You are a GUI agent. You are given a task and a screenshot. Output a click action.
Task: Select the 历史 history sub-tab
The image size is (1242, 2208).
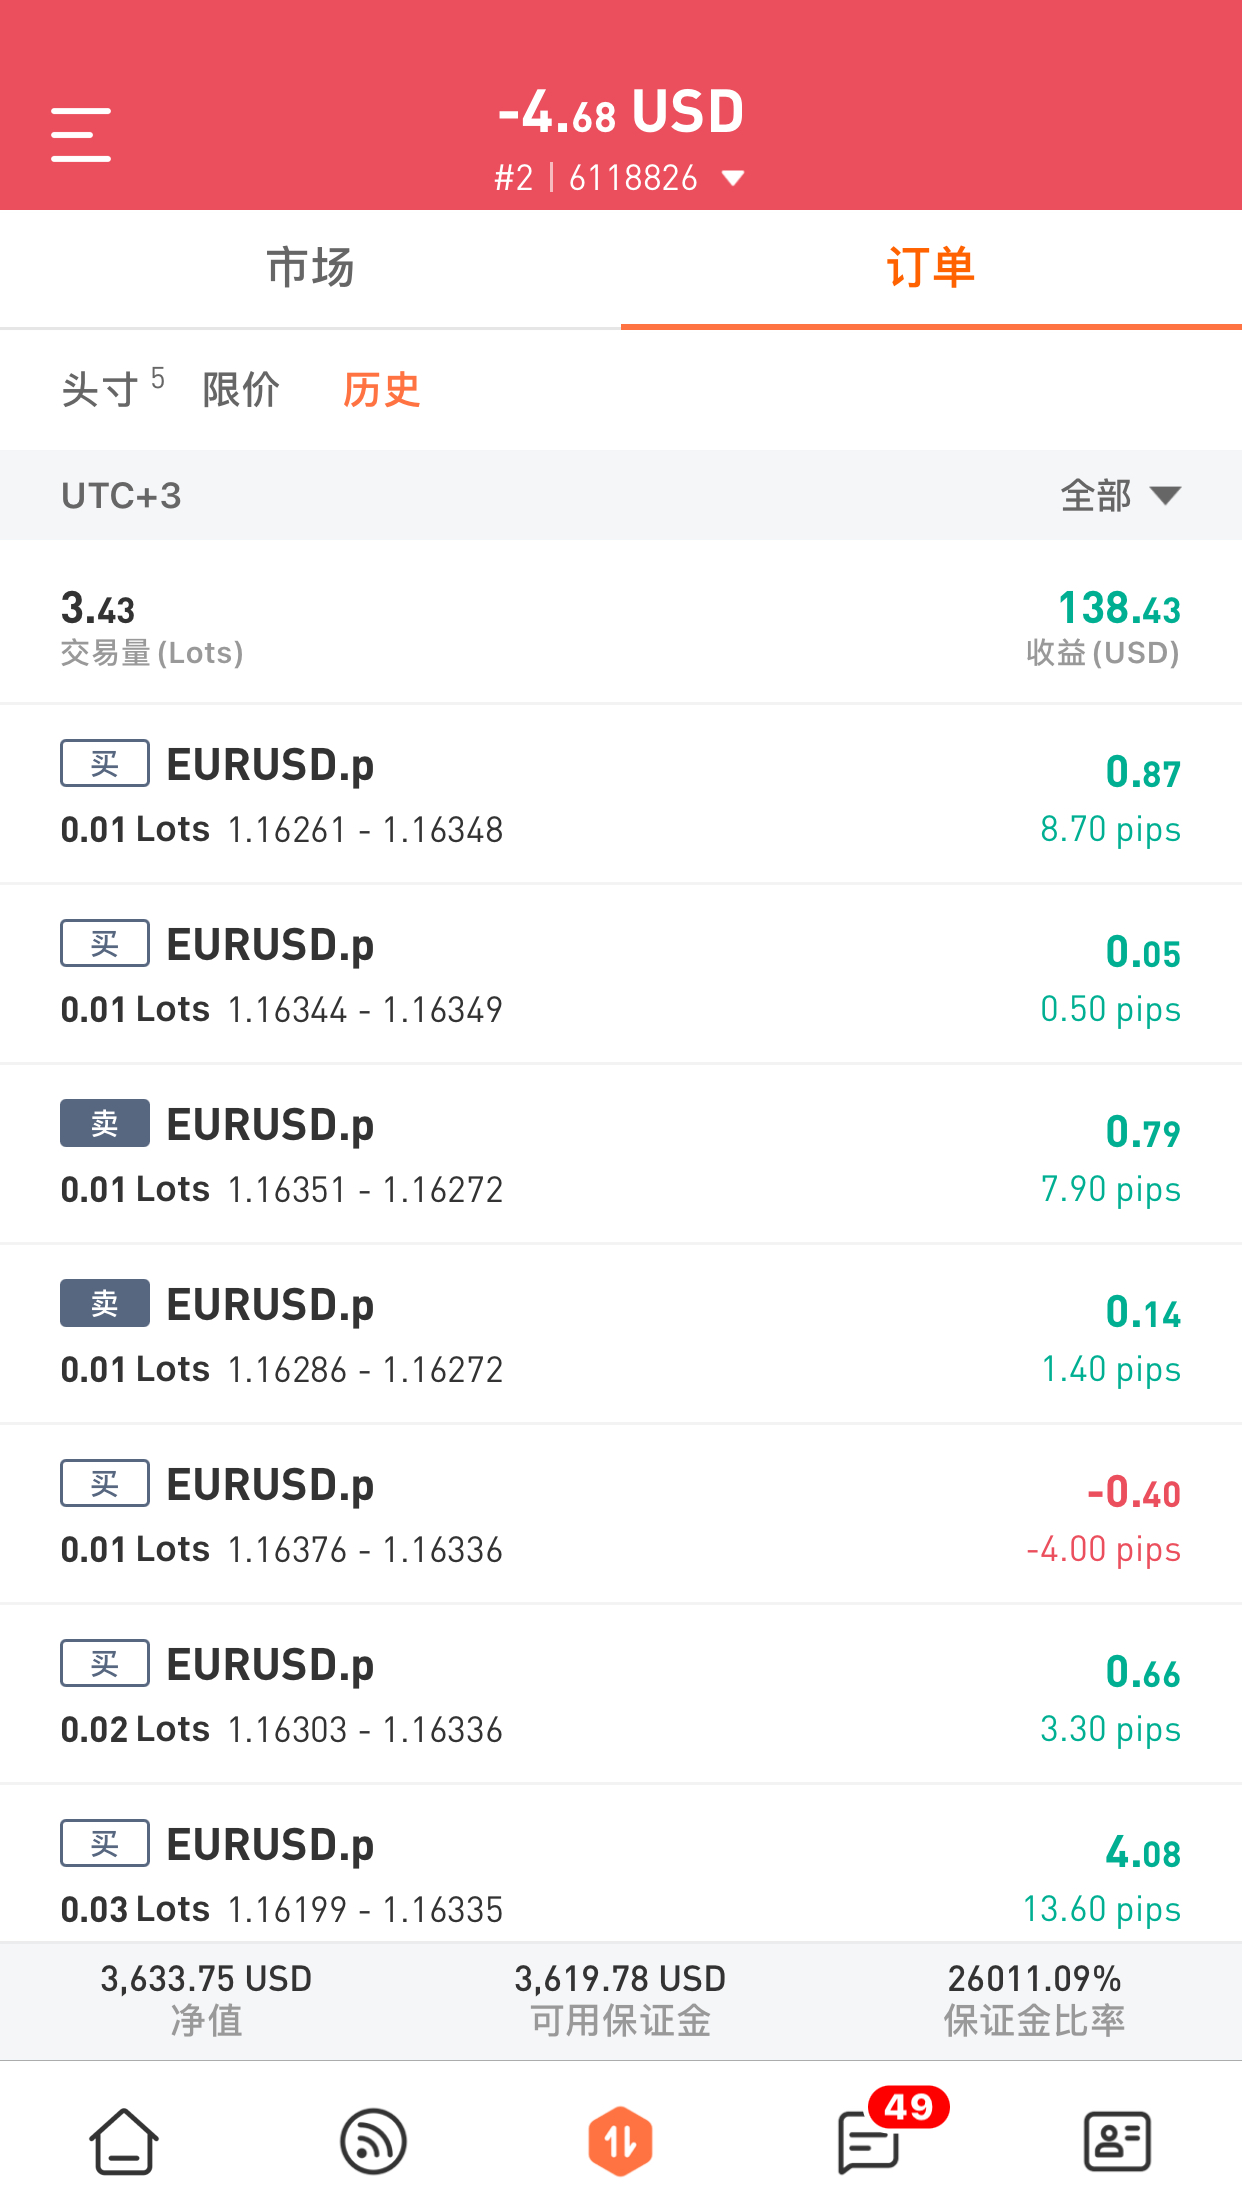pos(381,389)
